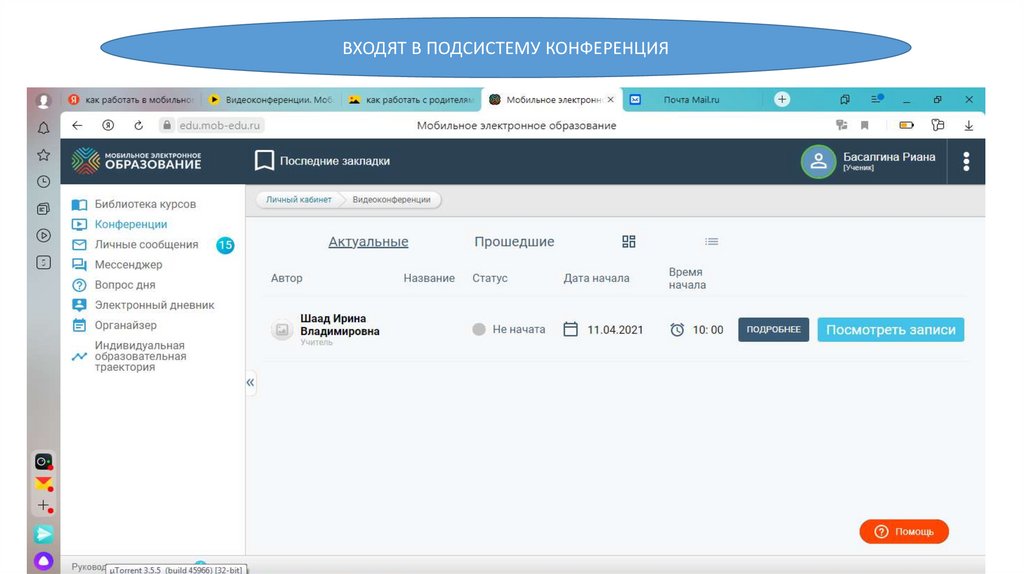Viewport: 1024px width, 574px height.
Task: Click the Подробнее button
Action: 773,330
